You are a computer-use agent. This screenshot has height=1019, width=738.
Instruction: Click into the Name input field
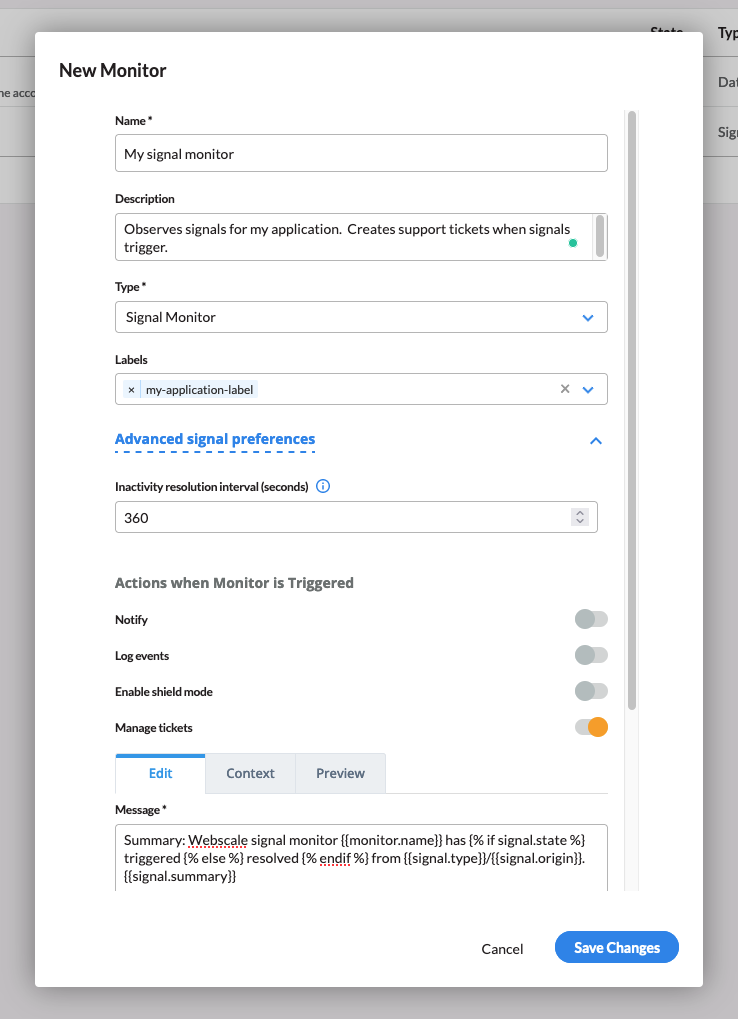361,154
